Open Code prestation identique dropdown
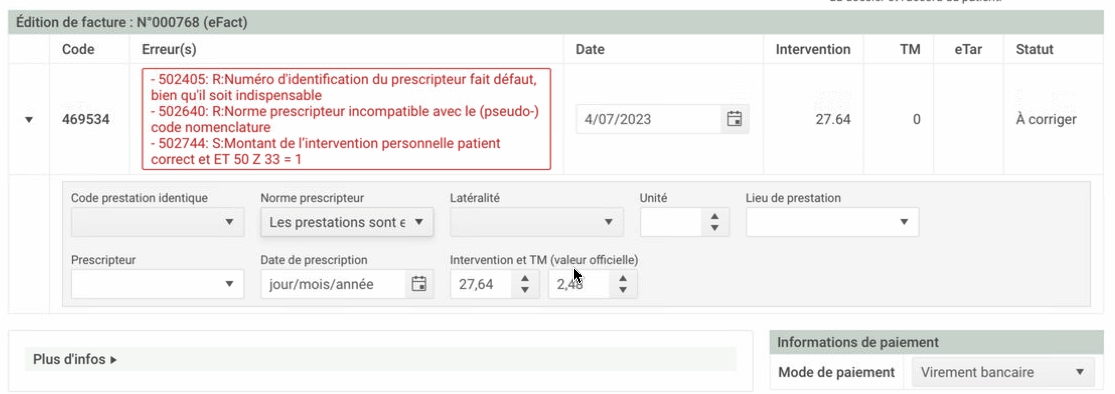Screen dimensions: 1115x394 click(x=157, y=222)
